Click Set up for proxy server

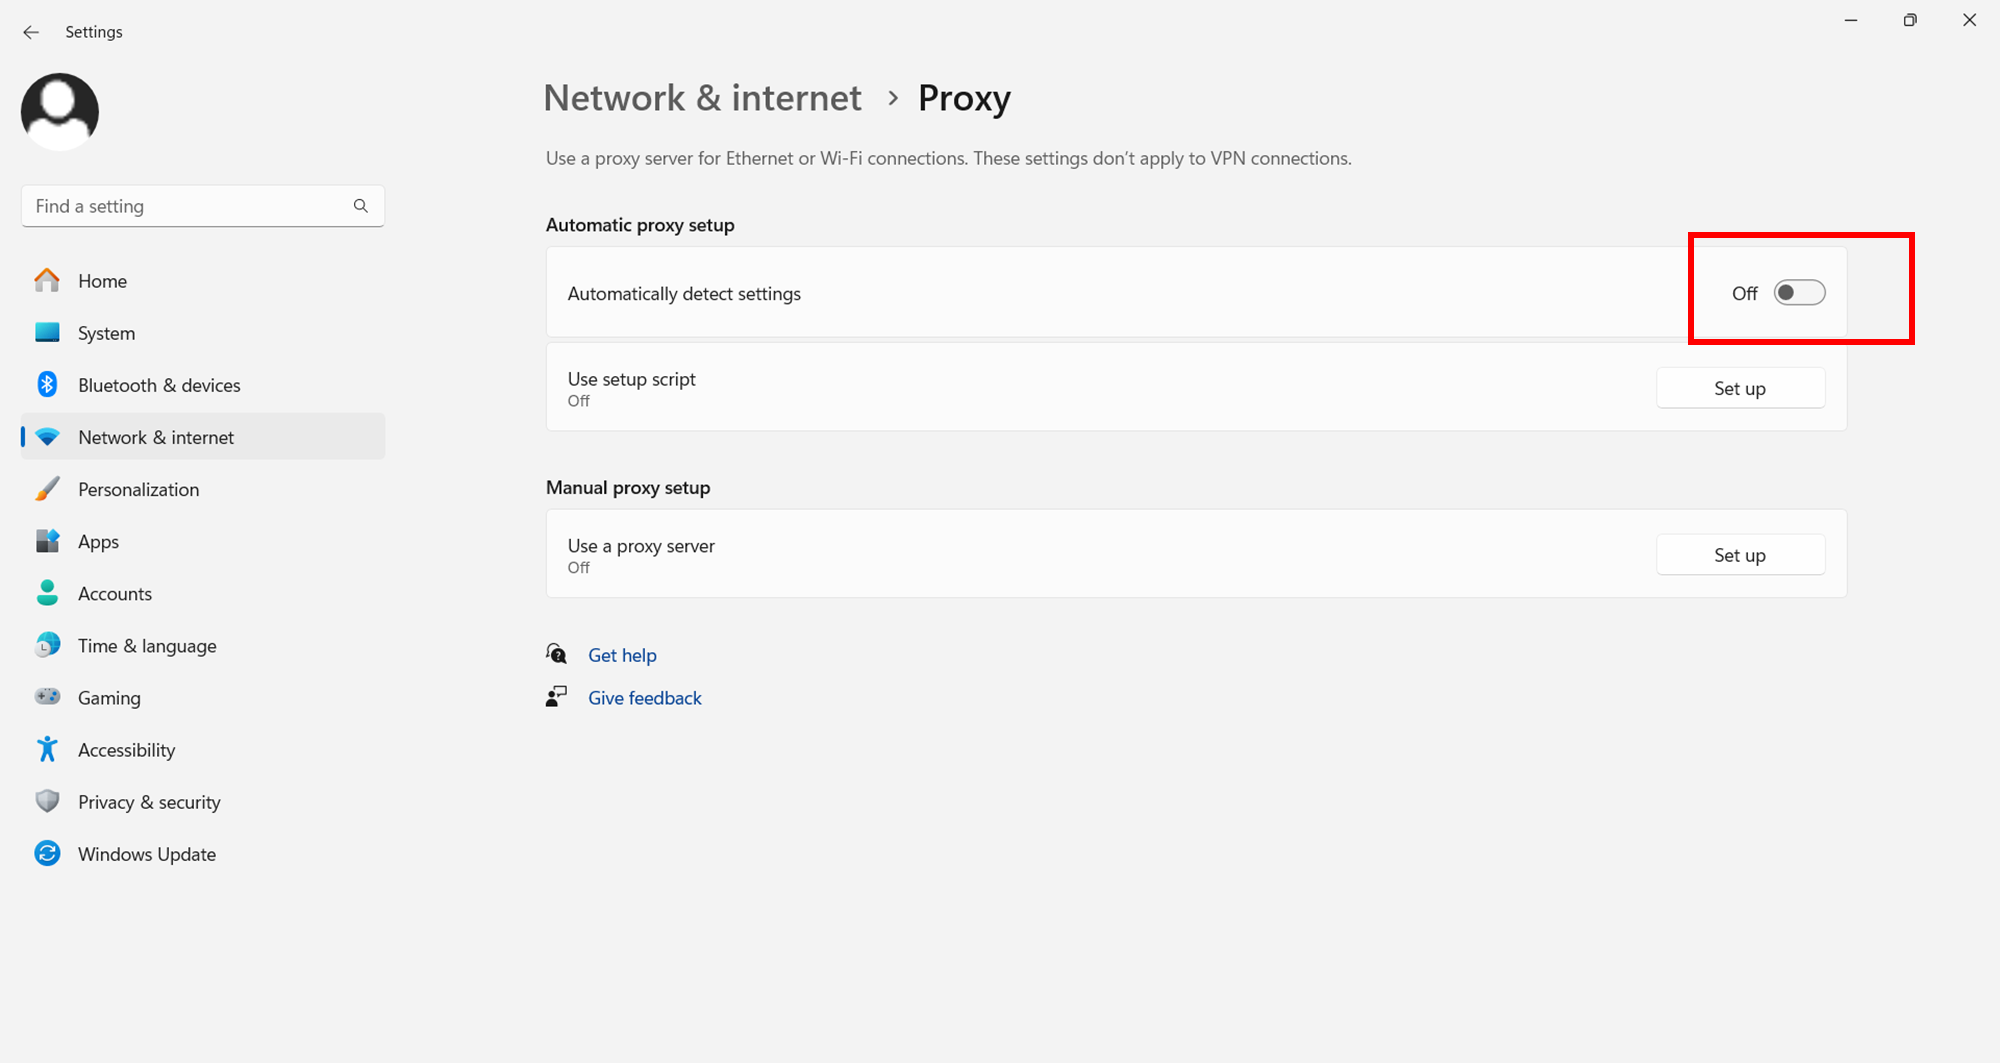(1740, 555)
